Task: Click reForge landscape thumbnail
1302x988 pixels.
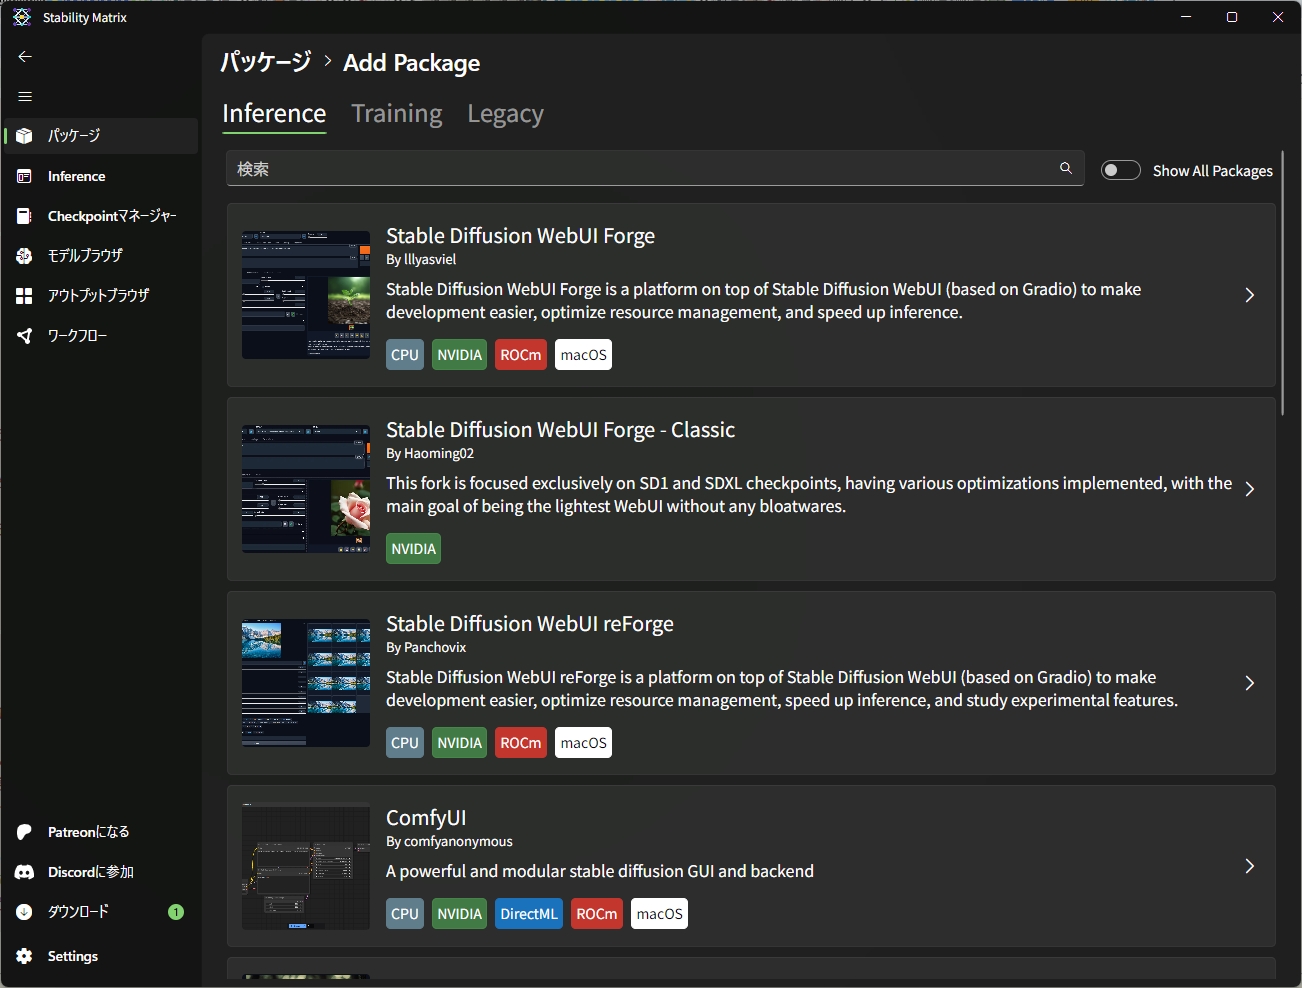Action: click(306, 683)
